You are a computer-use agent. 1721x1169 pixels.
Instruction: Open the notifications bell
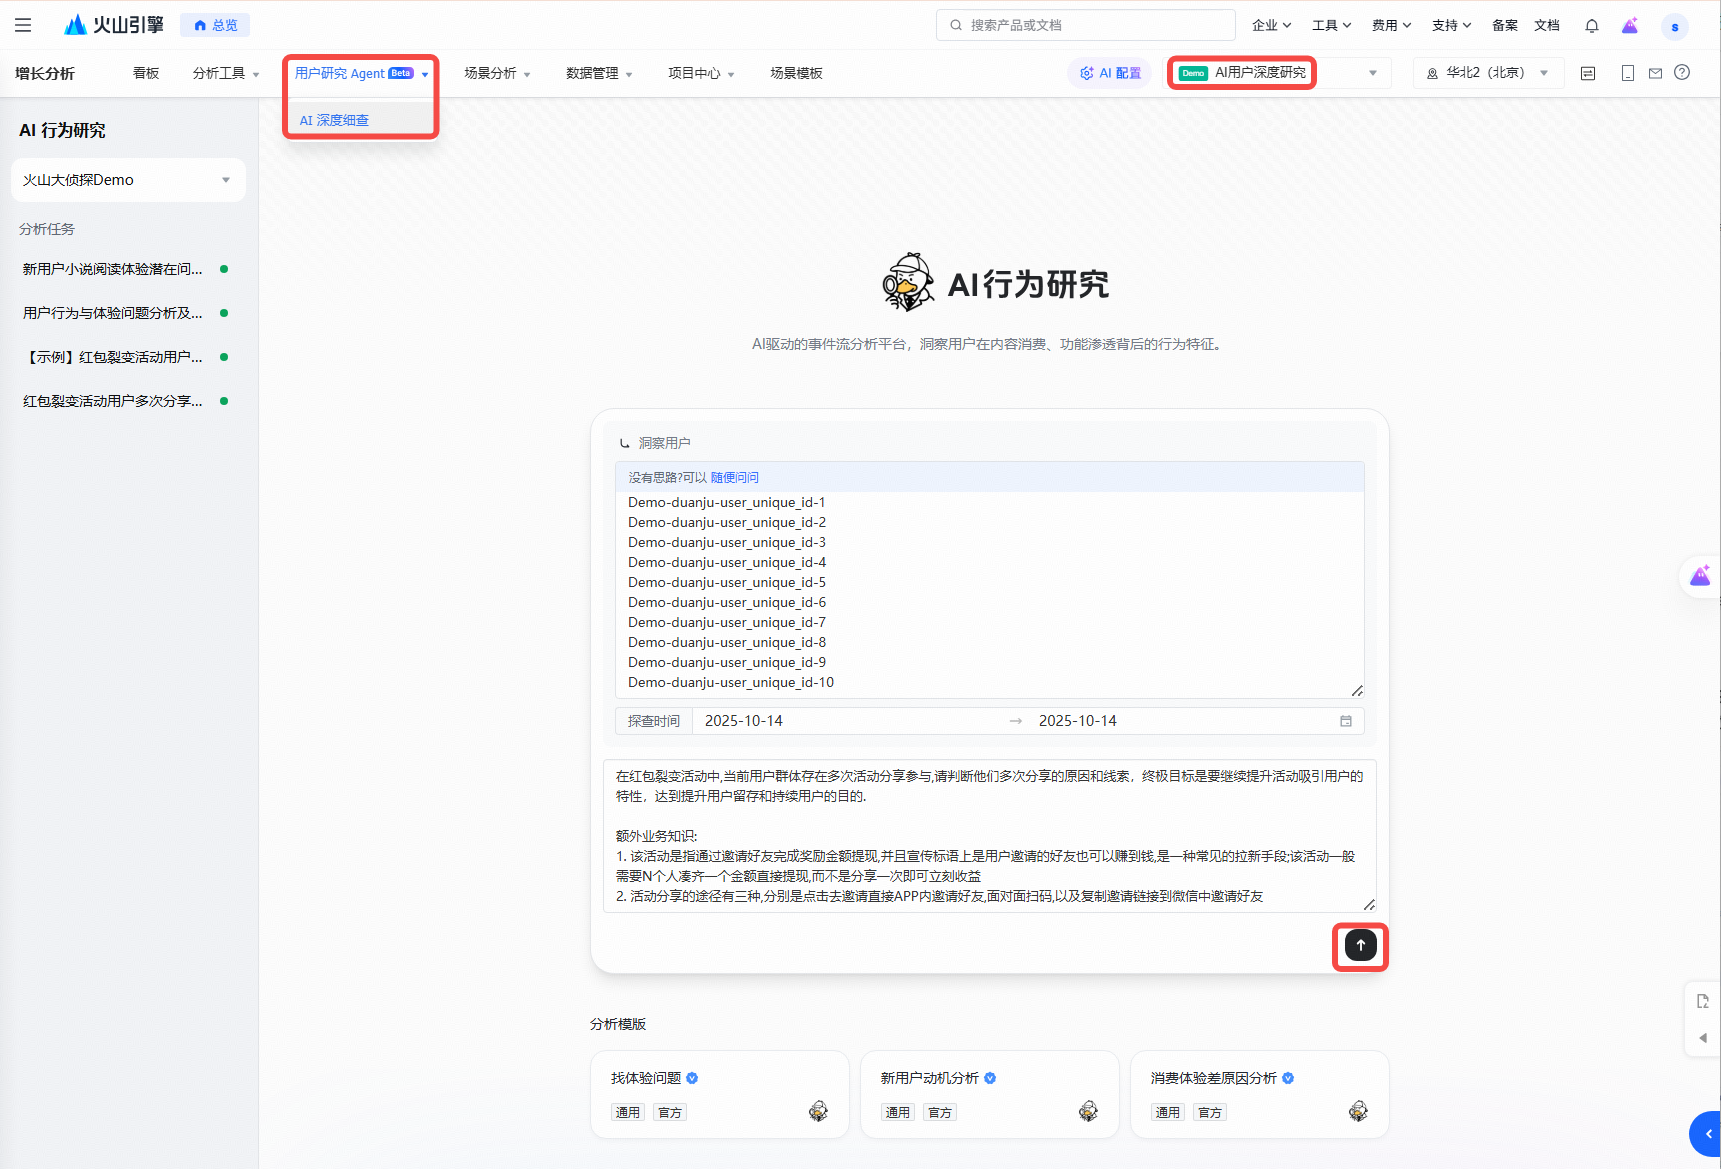click(x=1592, y=26)
